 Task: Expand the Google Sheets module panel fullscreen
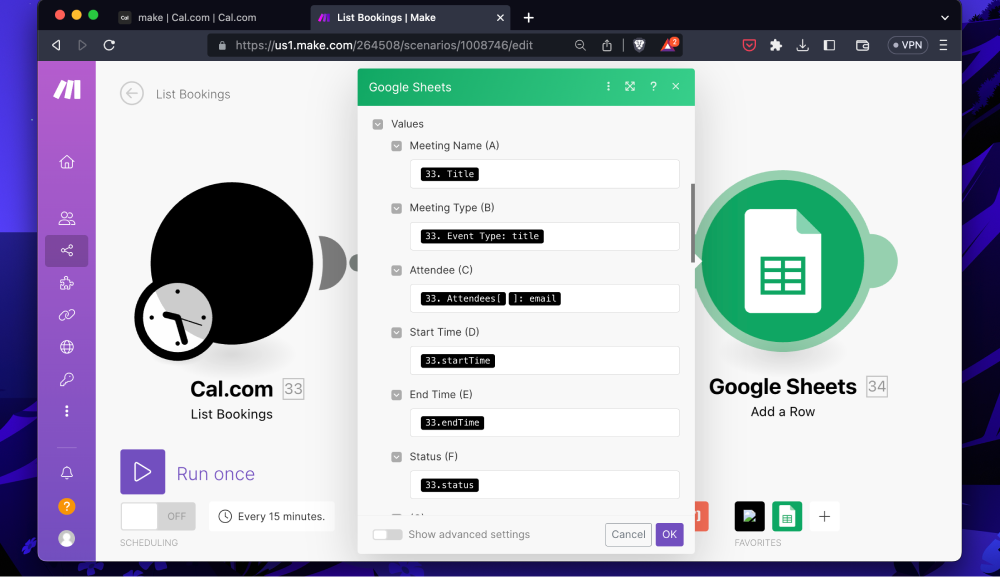tap(630, 87)
